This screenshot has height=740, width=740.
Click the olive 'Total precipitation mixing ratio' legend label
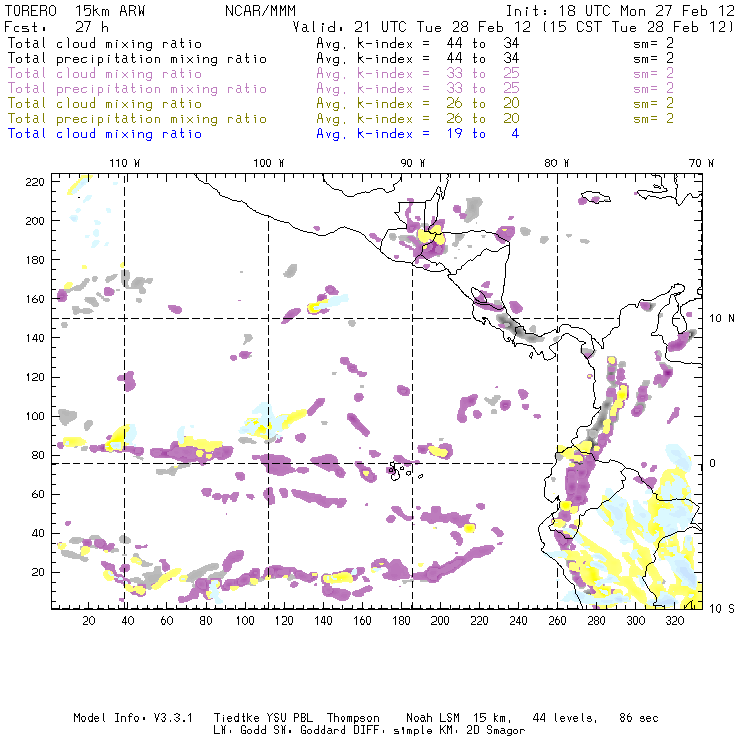tap(137, 118)
